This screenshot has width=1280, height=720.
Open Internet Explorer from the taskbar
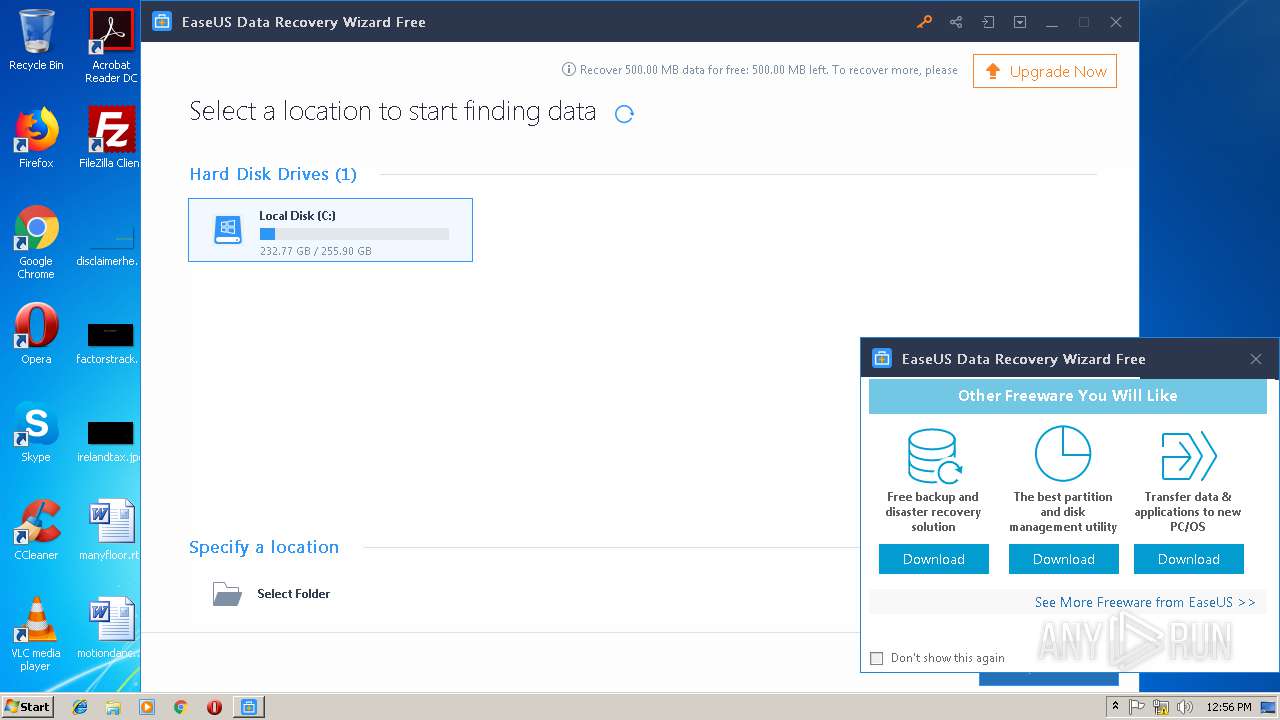click(x=80, y=707)
